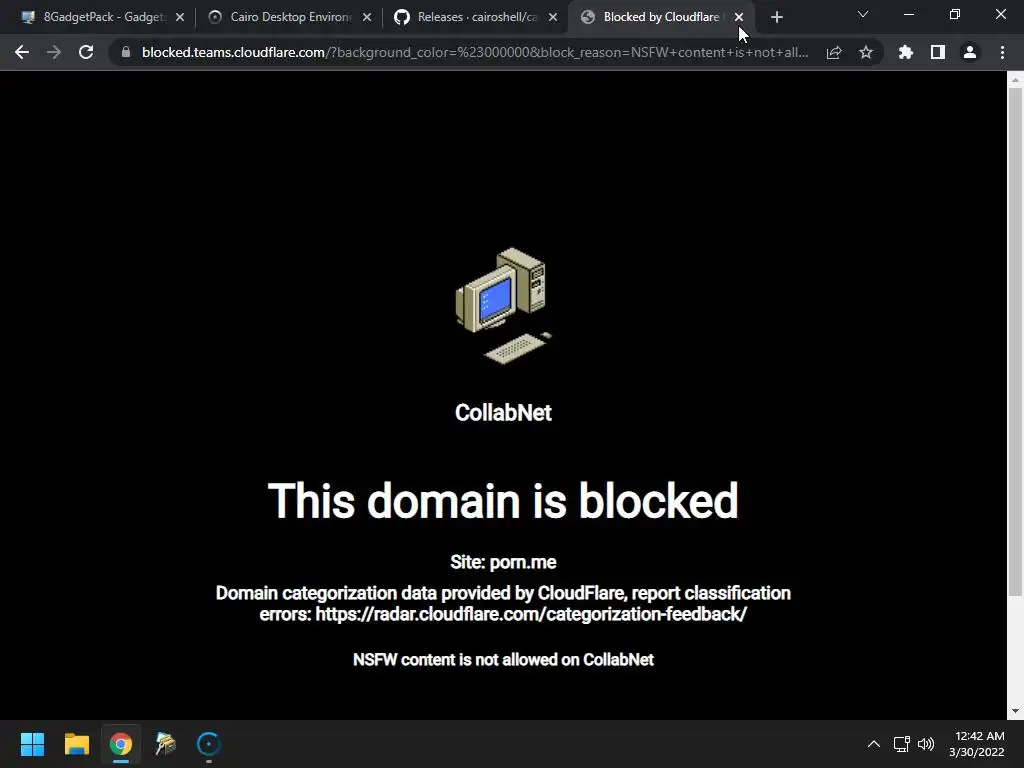Toggle the browser side panel
The height and width of the screenshot is (768, 1024).
point(938,52)
